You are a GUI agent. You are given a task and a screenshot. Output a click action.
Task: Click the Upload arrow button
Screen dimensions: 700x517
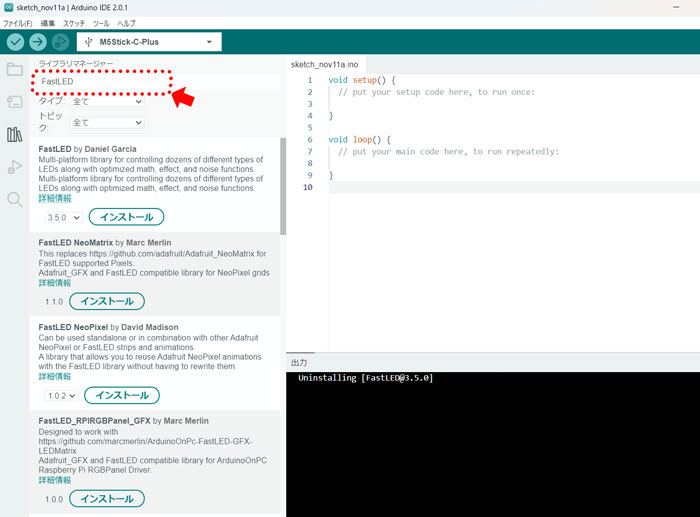[x=38, y=42]
